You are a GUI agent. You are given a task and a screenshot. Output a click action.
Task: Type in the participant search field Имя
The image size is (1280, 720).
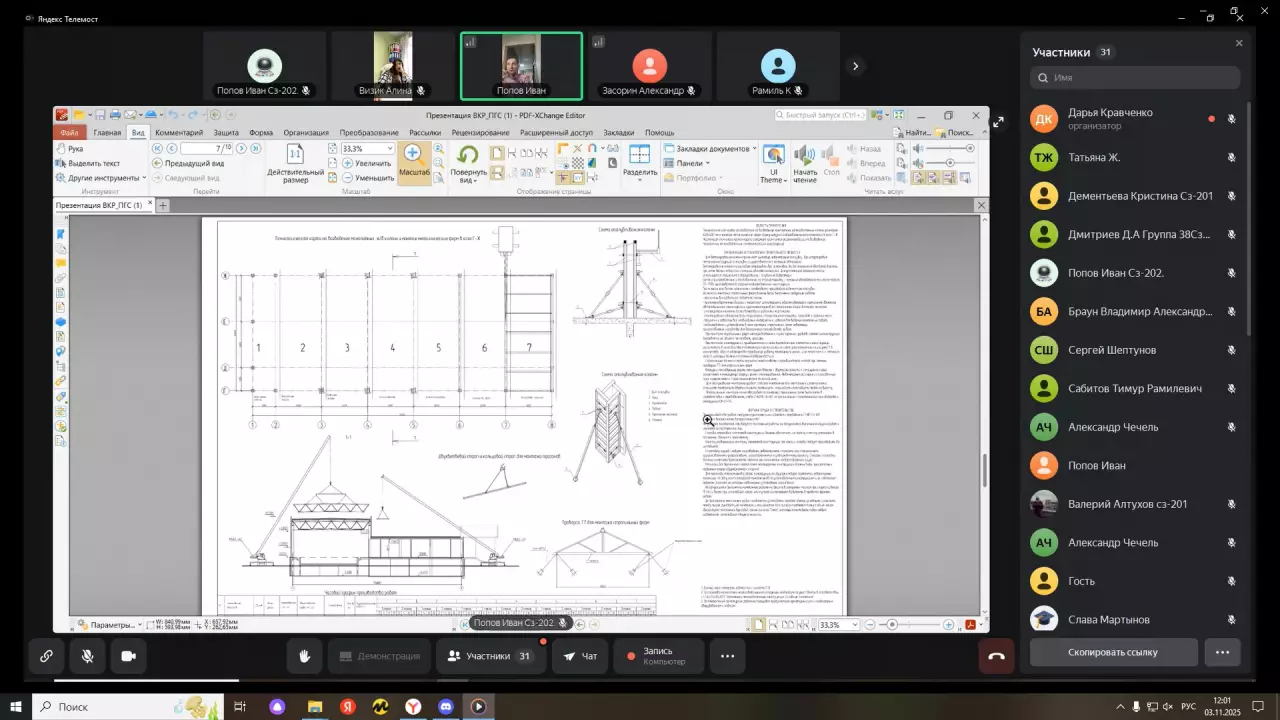click(1140, 77)
